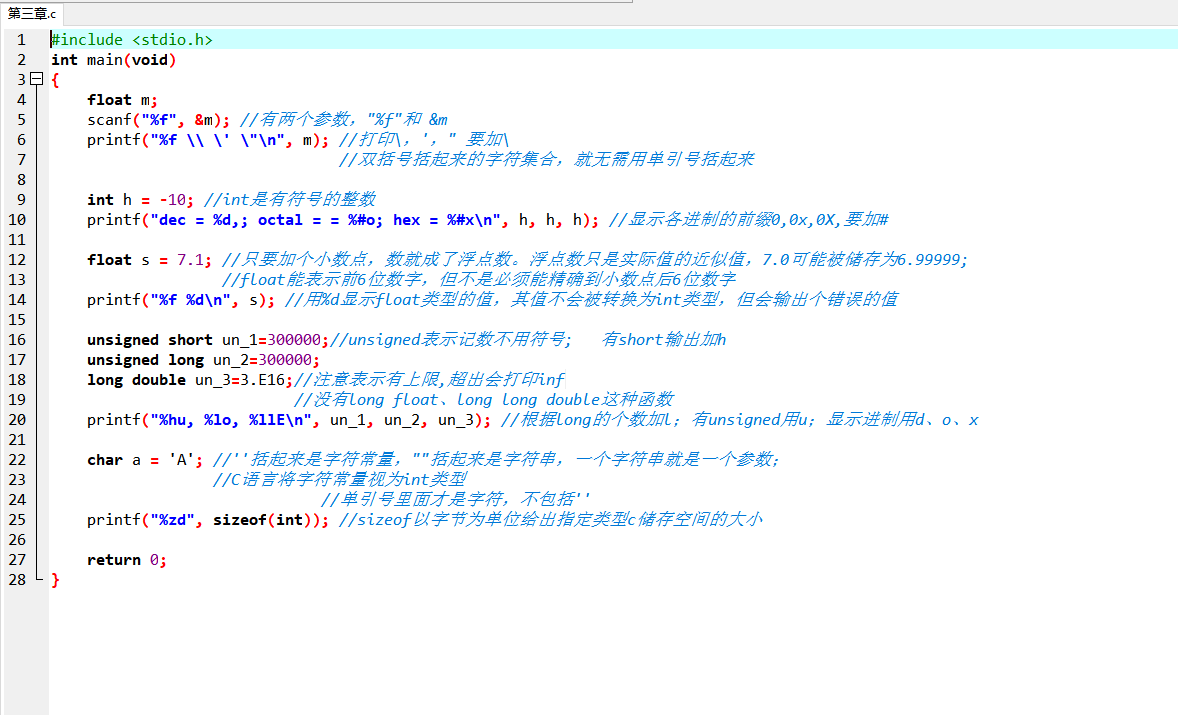Collapse the main function fold marker

[36, 80]
